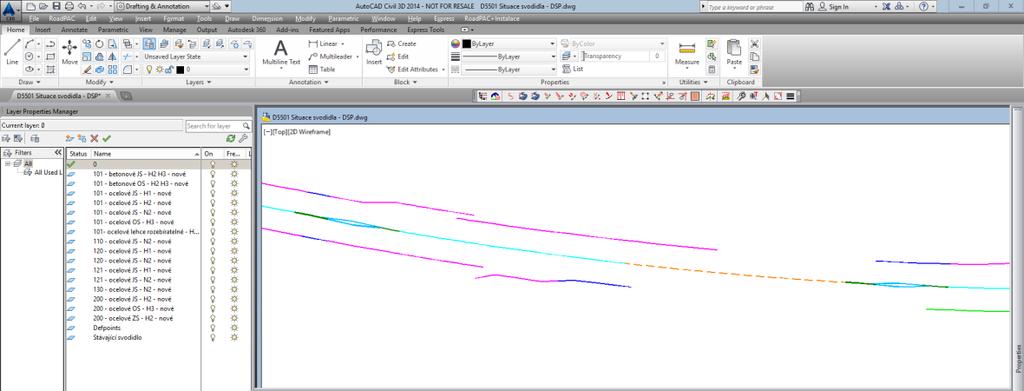Viewport: 1024px width, 391px height.
Task: Select the Measure utility
Action: [x=687, y=52]
